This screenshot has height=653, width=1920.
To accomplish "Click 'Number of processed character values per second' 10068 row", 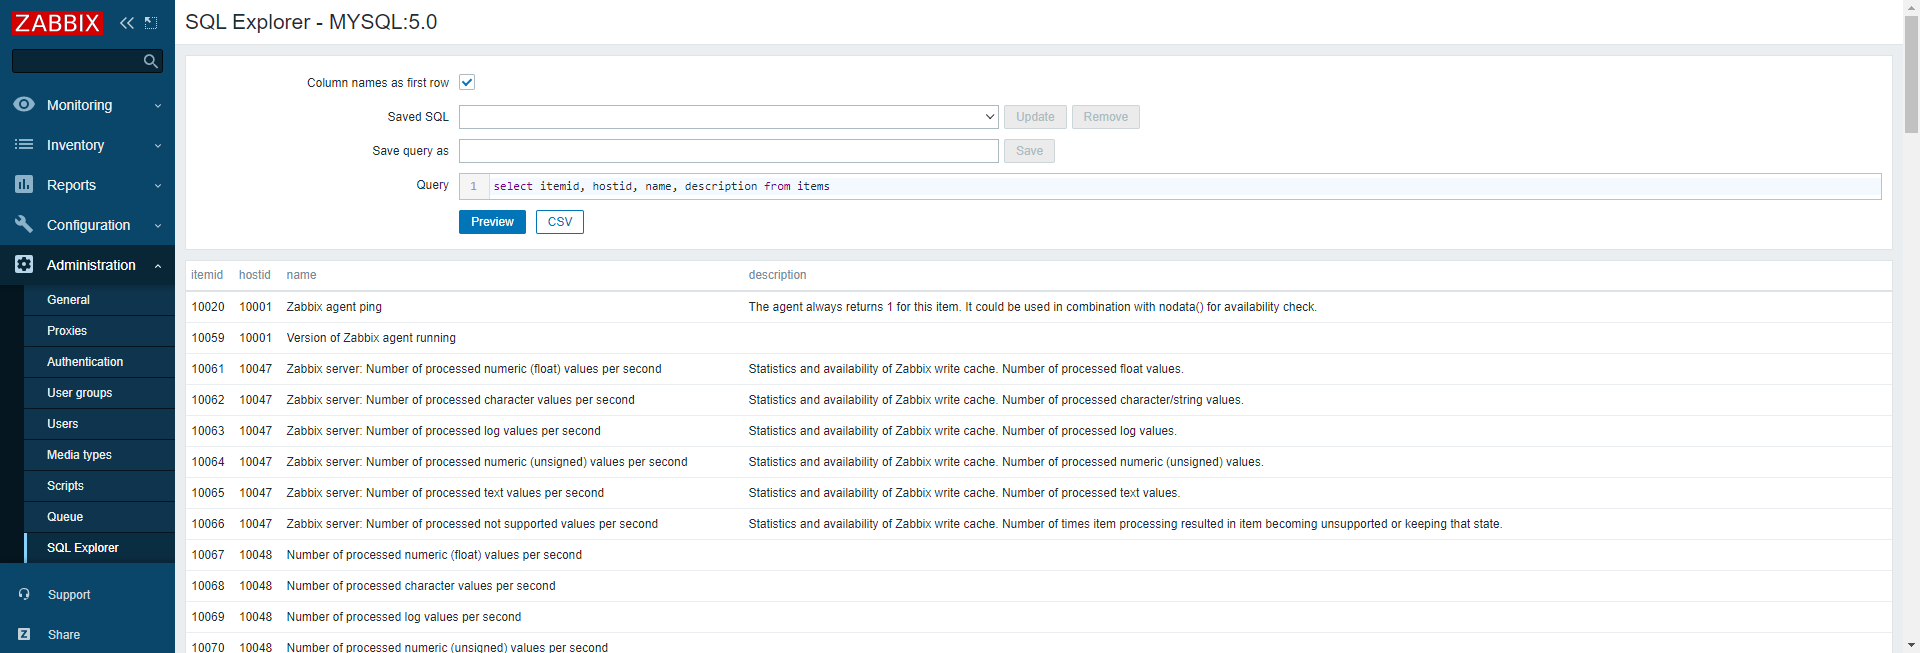I will coord(421,586).
